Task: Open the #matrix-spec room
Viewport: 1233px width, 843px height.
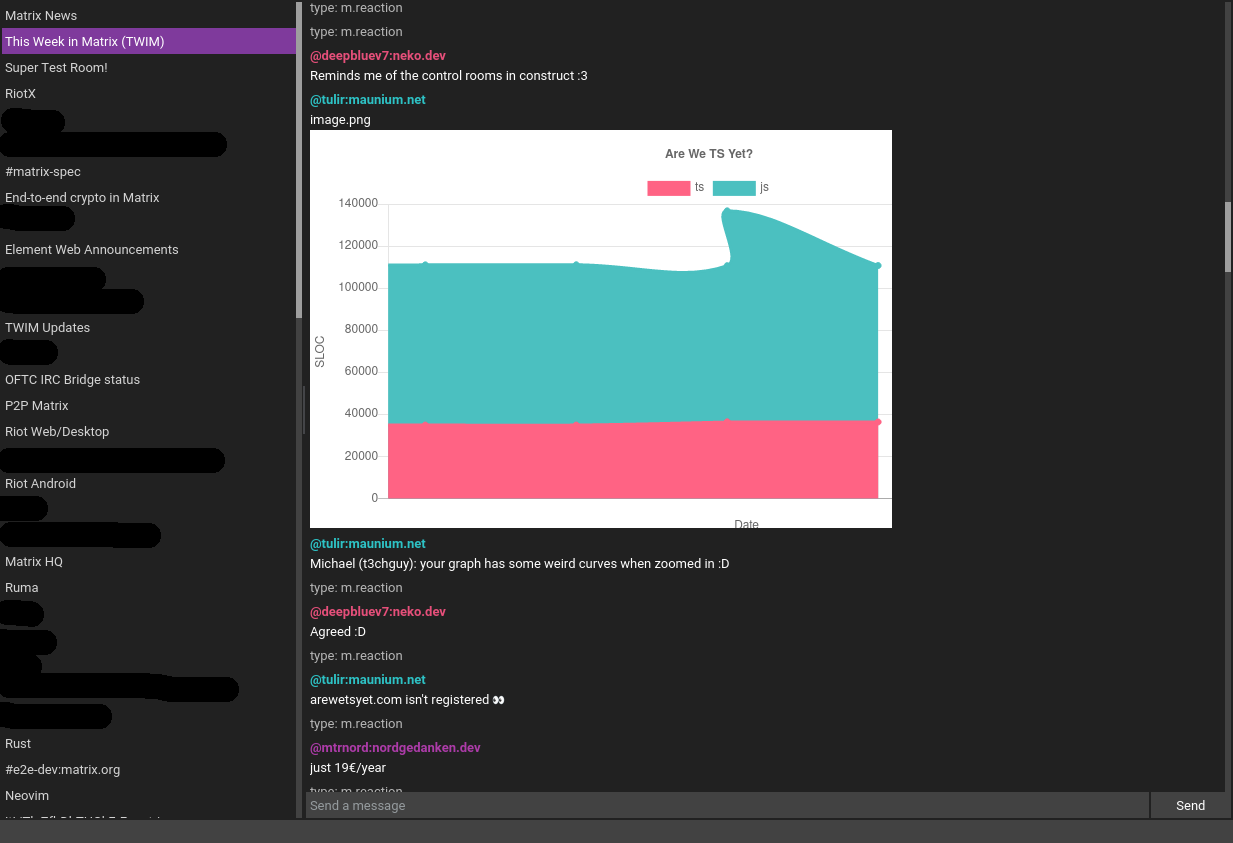Action: pos(43,172)
